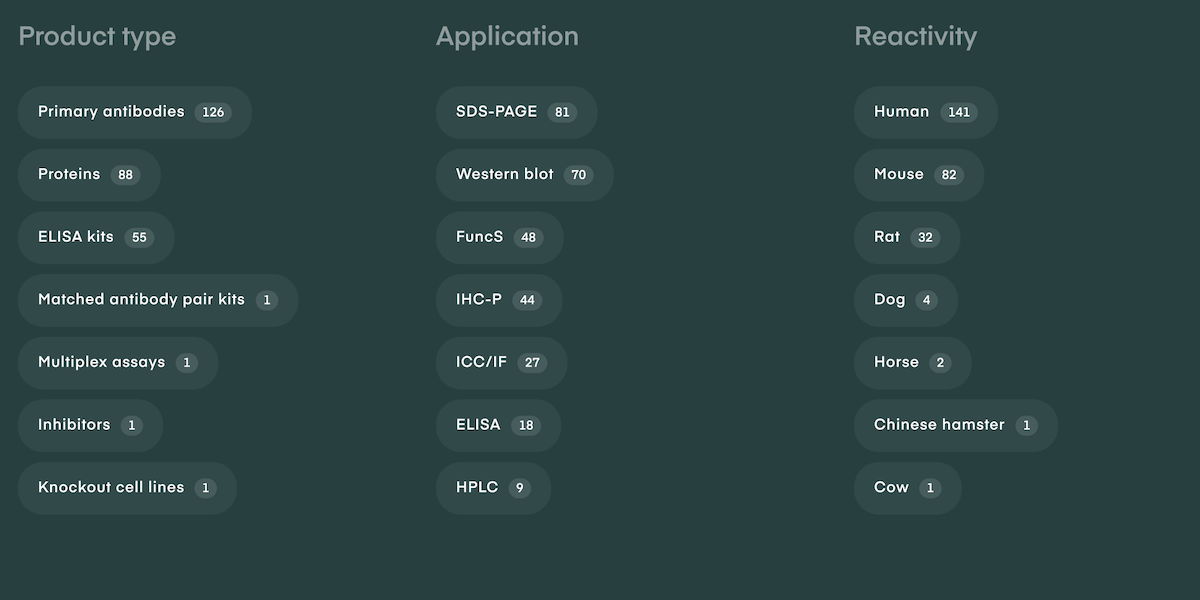Filter by Proteins product type
The image size is (1200, 600).
(x=89, y=175)
